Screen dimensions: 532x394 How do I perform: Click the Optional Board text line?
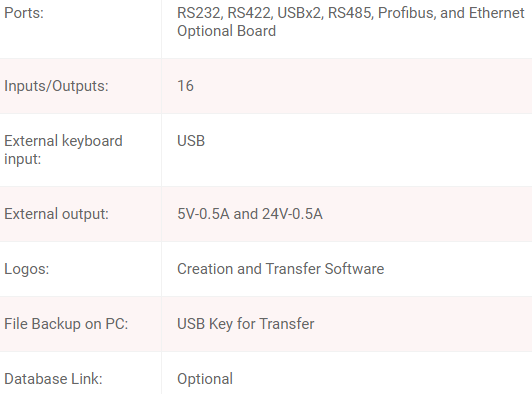(x=226, y=31)
